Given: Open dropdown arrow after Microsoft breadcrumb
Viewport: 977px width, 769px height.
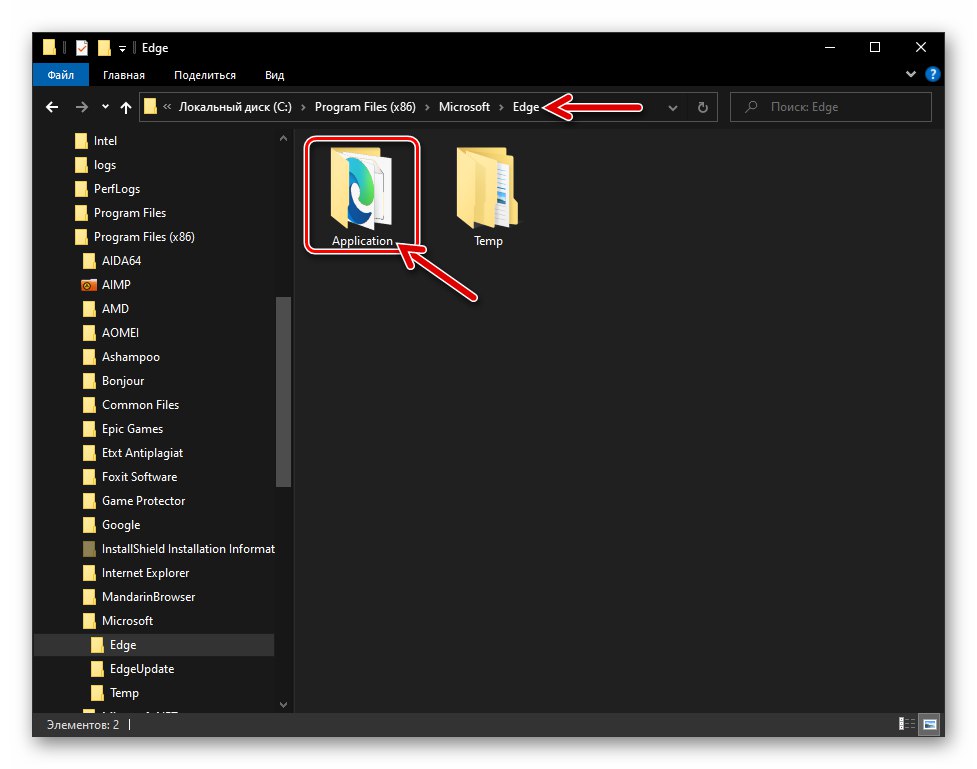Looking at the screenshot, I should (x=501, y=107).
